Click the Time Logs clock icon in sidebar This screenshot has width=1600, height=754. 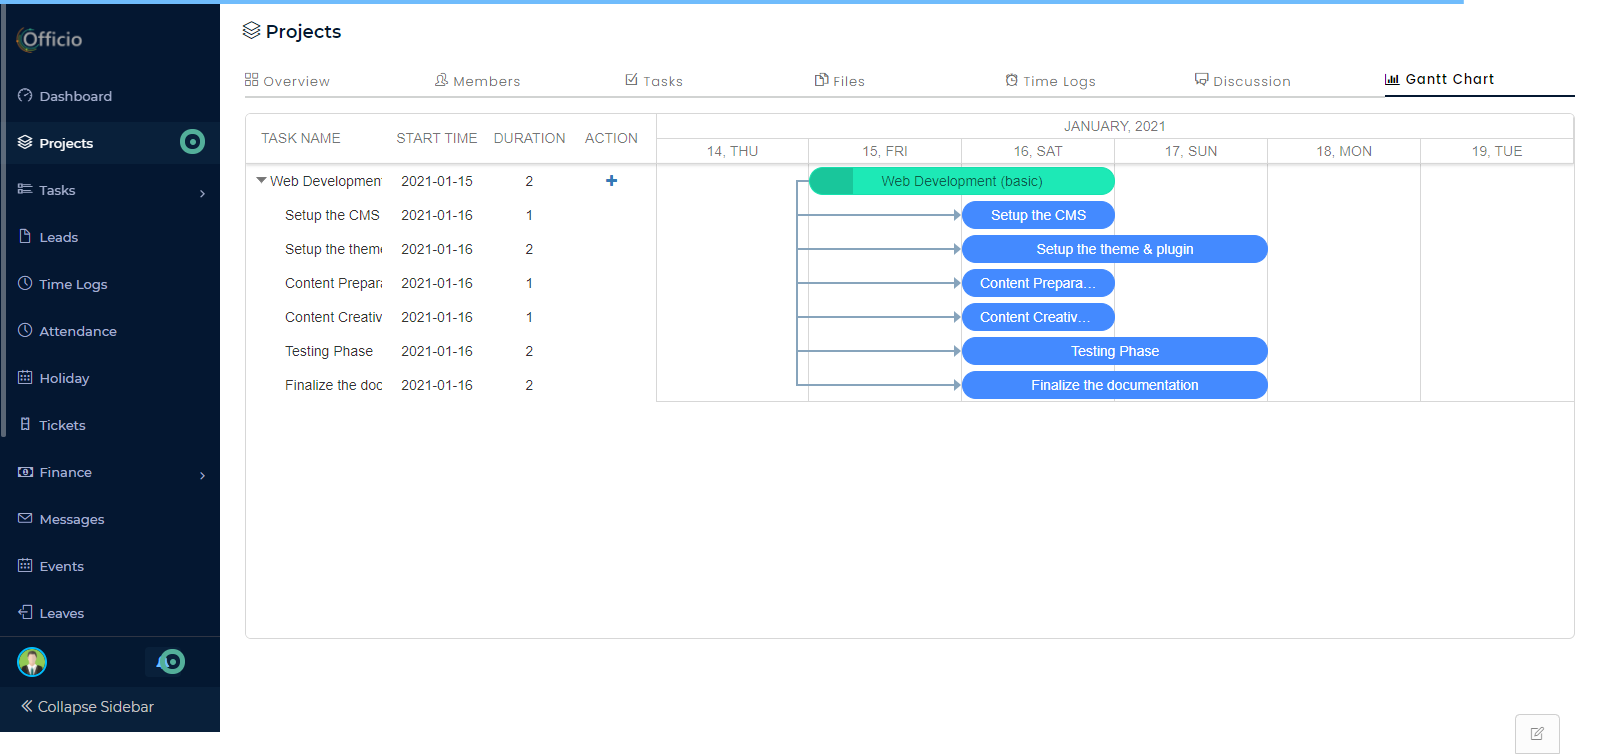[25, 283]
